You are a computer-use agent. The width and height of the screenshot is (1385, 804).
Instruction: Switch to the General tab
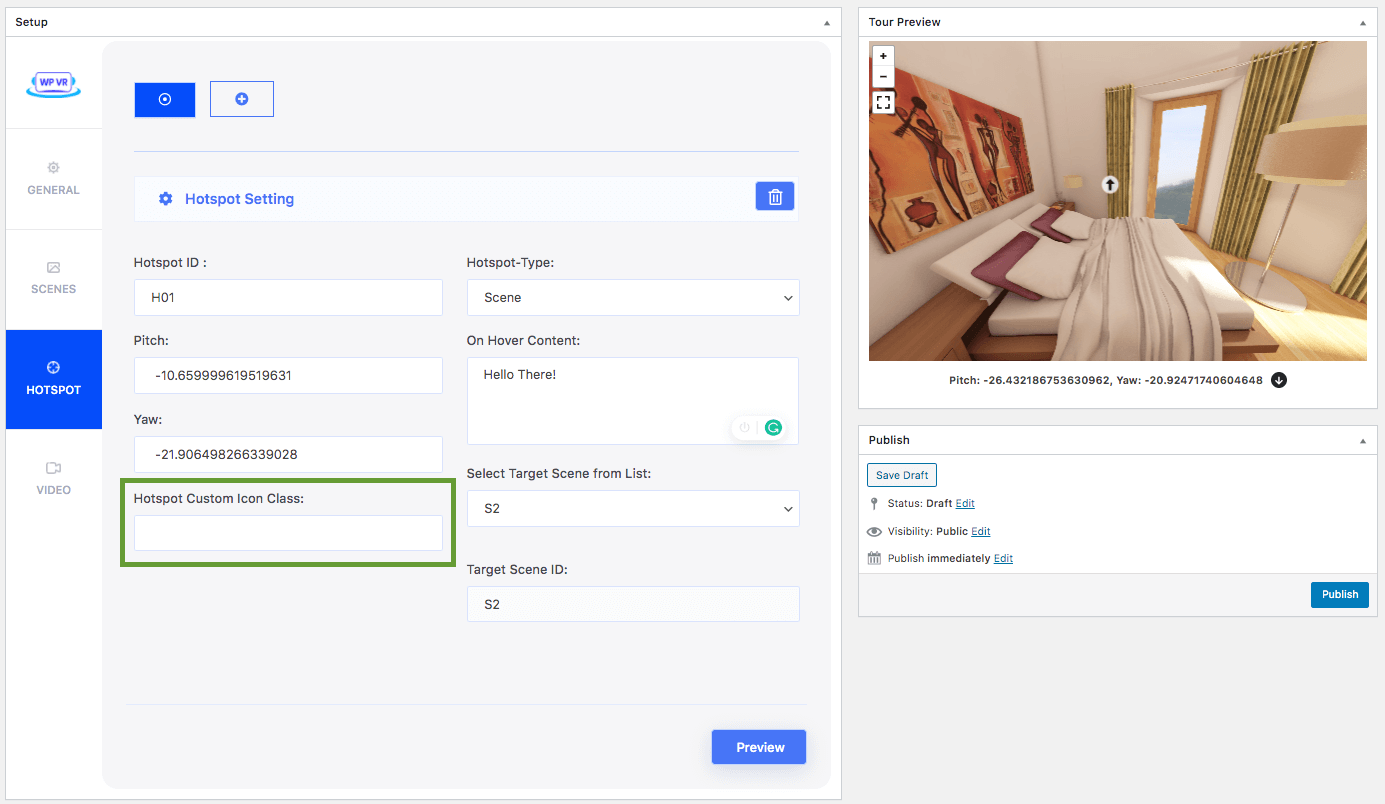53,178
